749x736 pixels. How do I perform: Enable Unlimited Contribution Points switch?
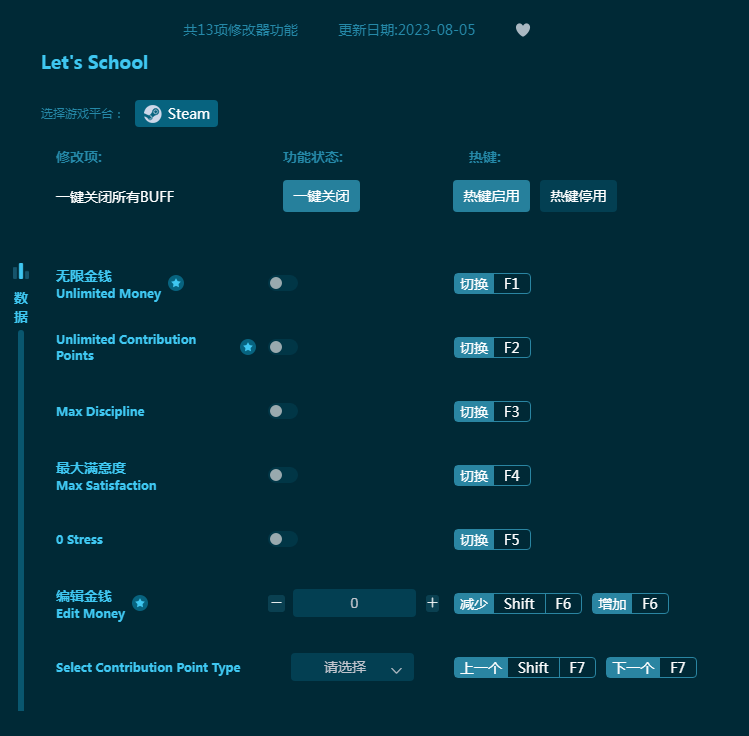[283, 347]
